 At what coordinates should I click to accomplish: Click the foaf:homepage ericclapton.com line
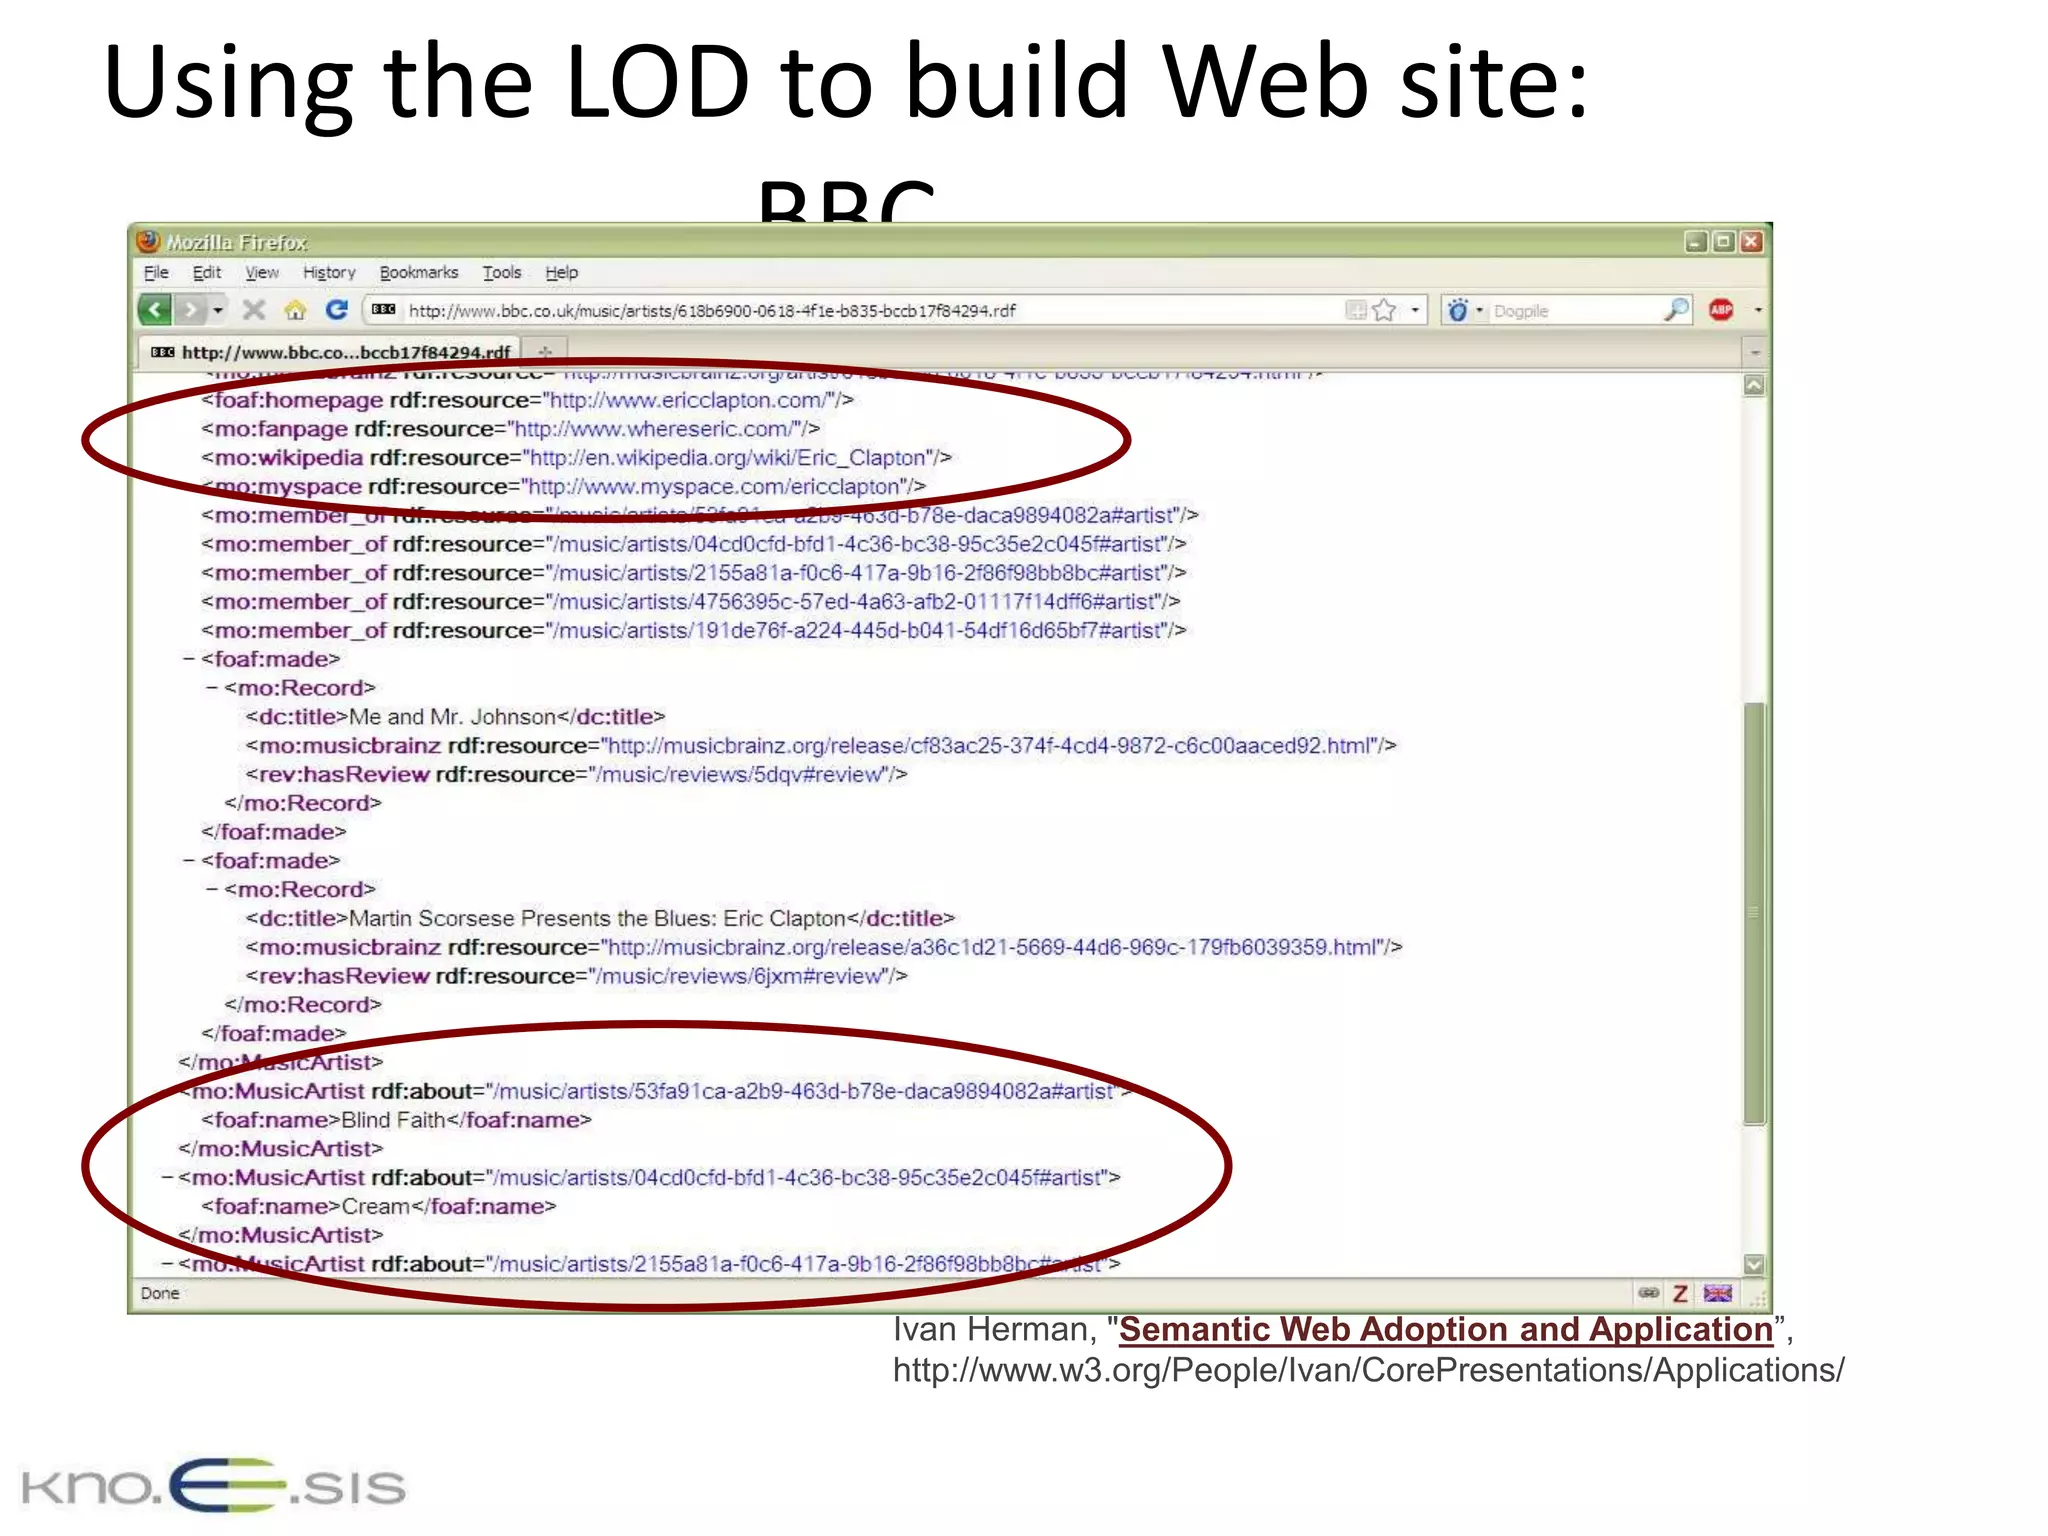pyautogui.click(x=527, y=400)
